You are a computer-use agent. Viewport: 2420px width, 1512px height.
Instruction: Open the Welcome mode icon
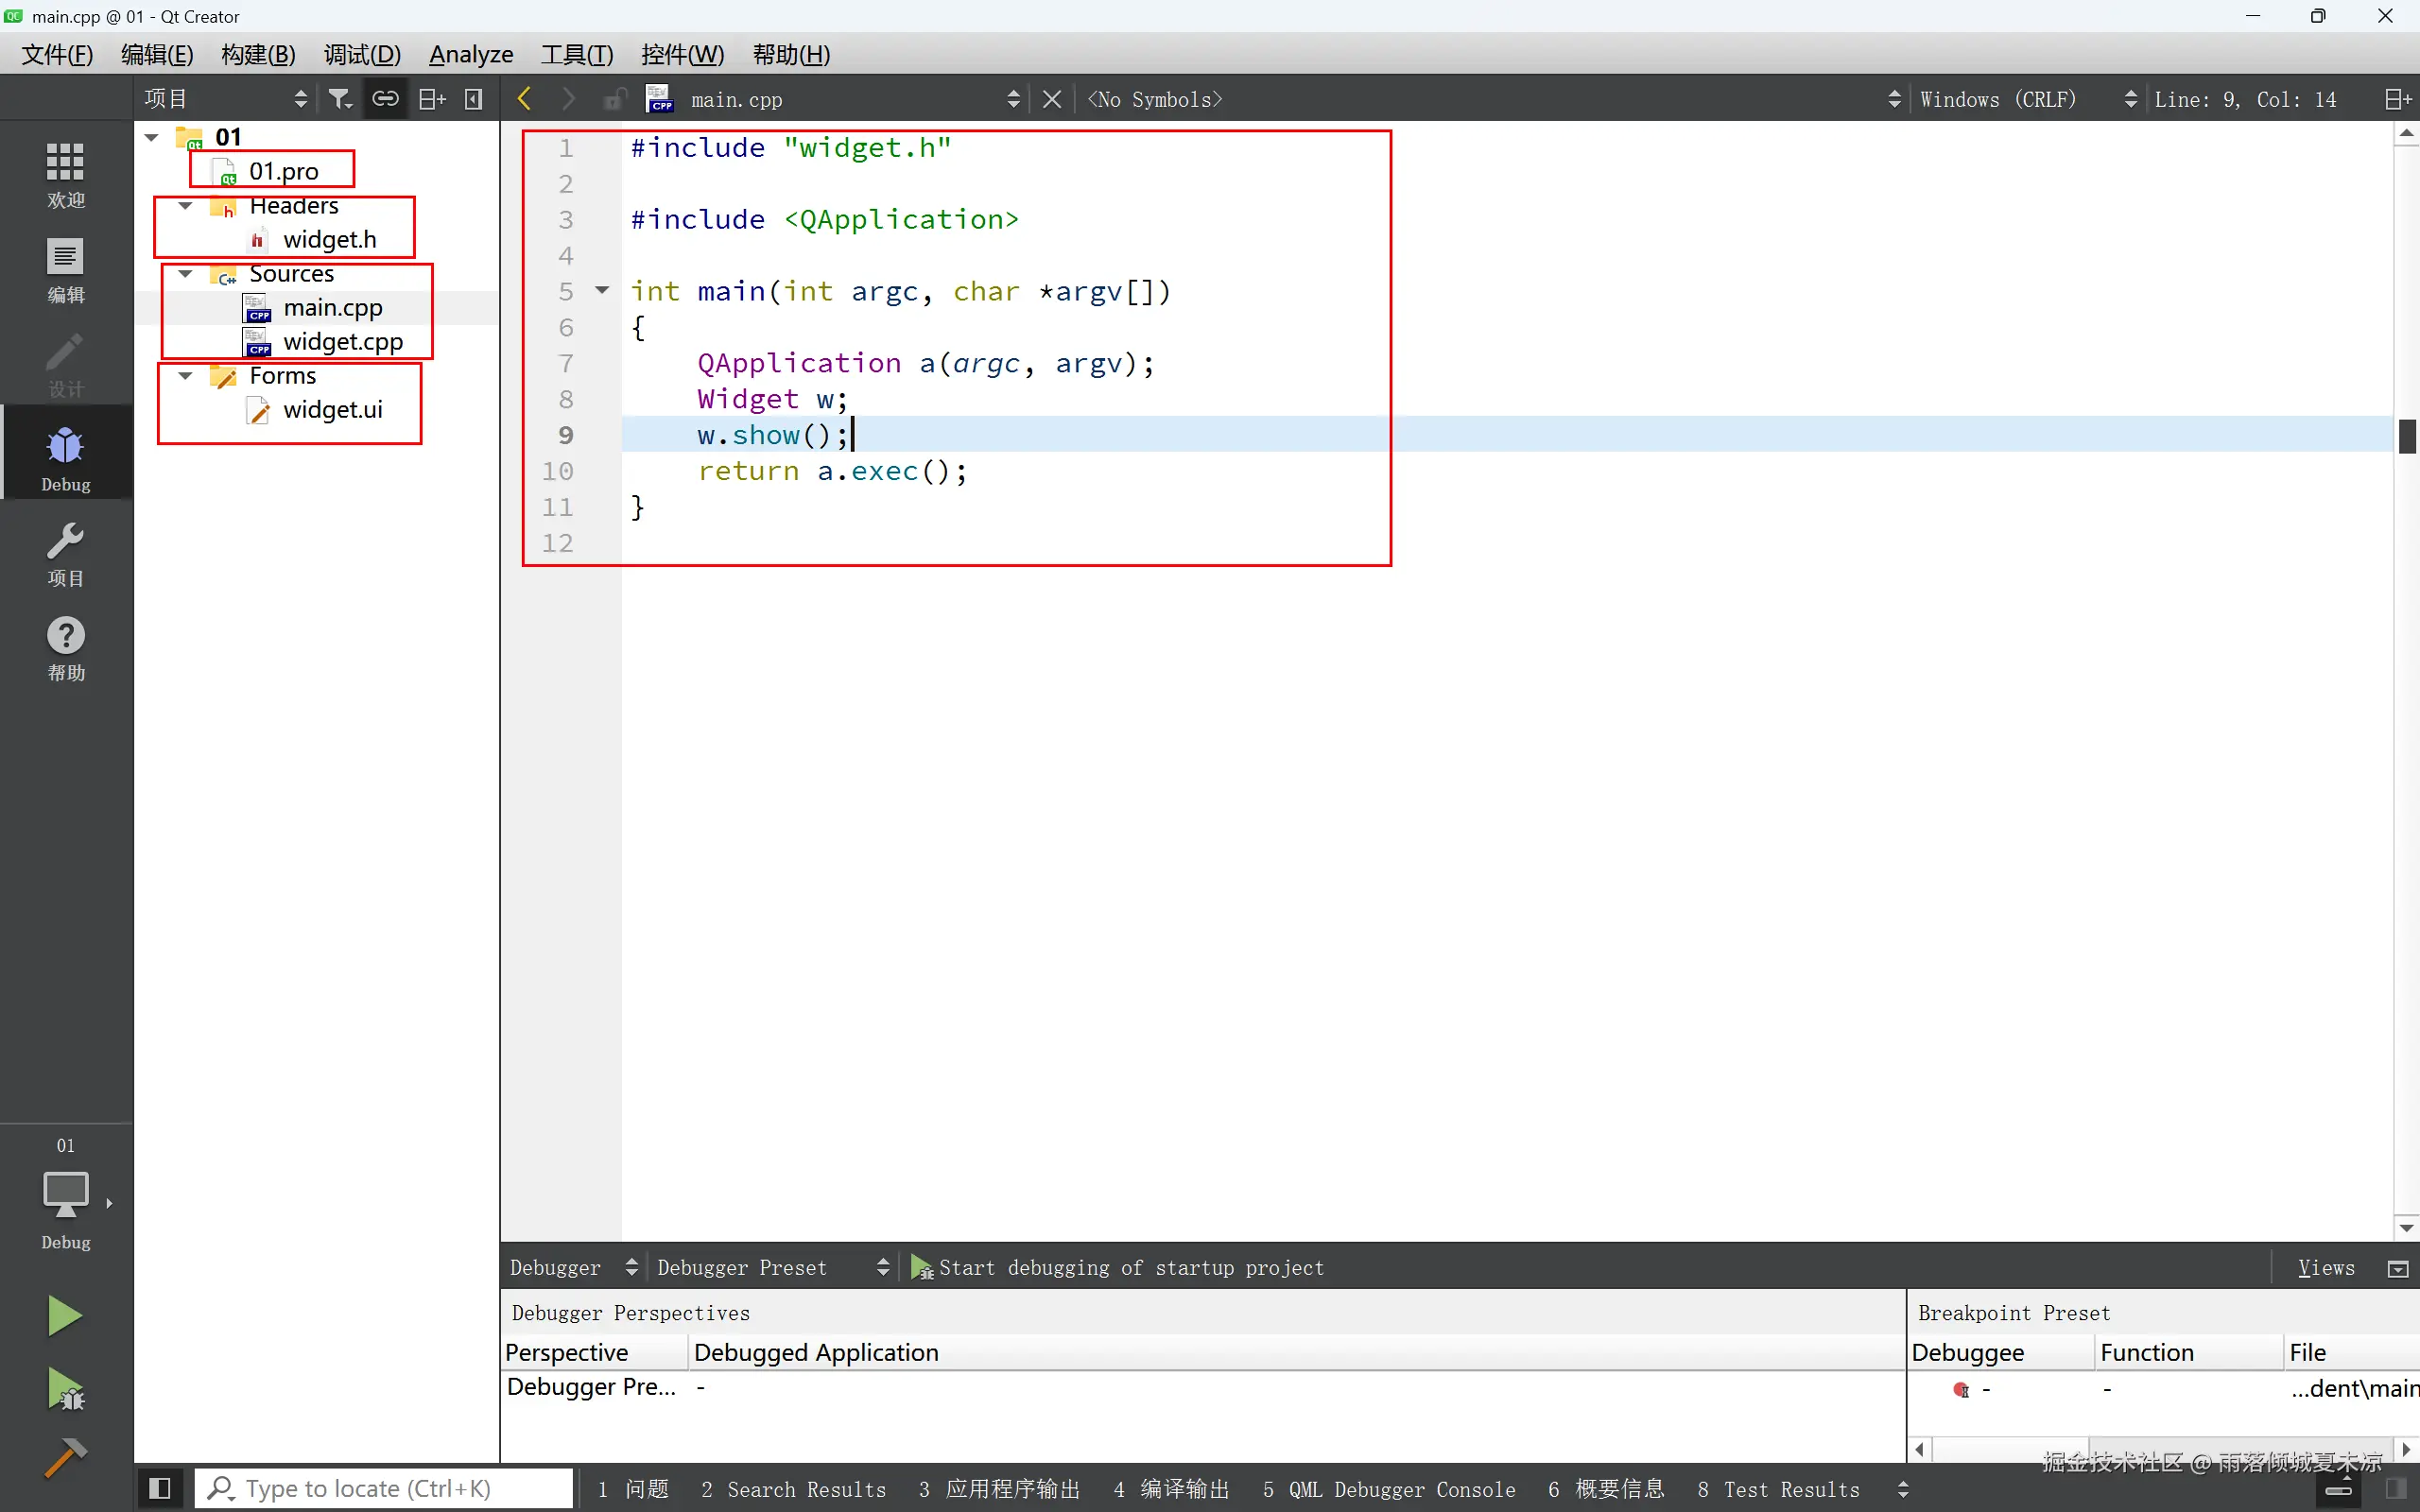(65, 174)
